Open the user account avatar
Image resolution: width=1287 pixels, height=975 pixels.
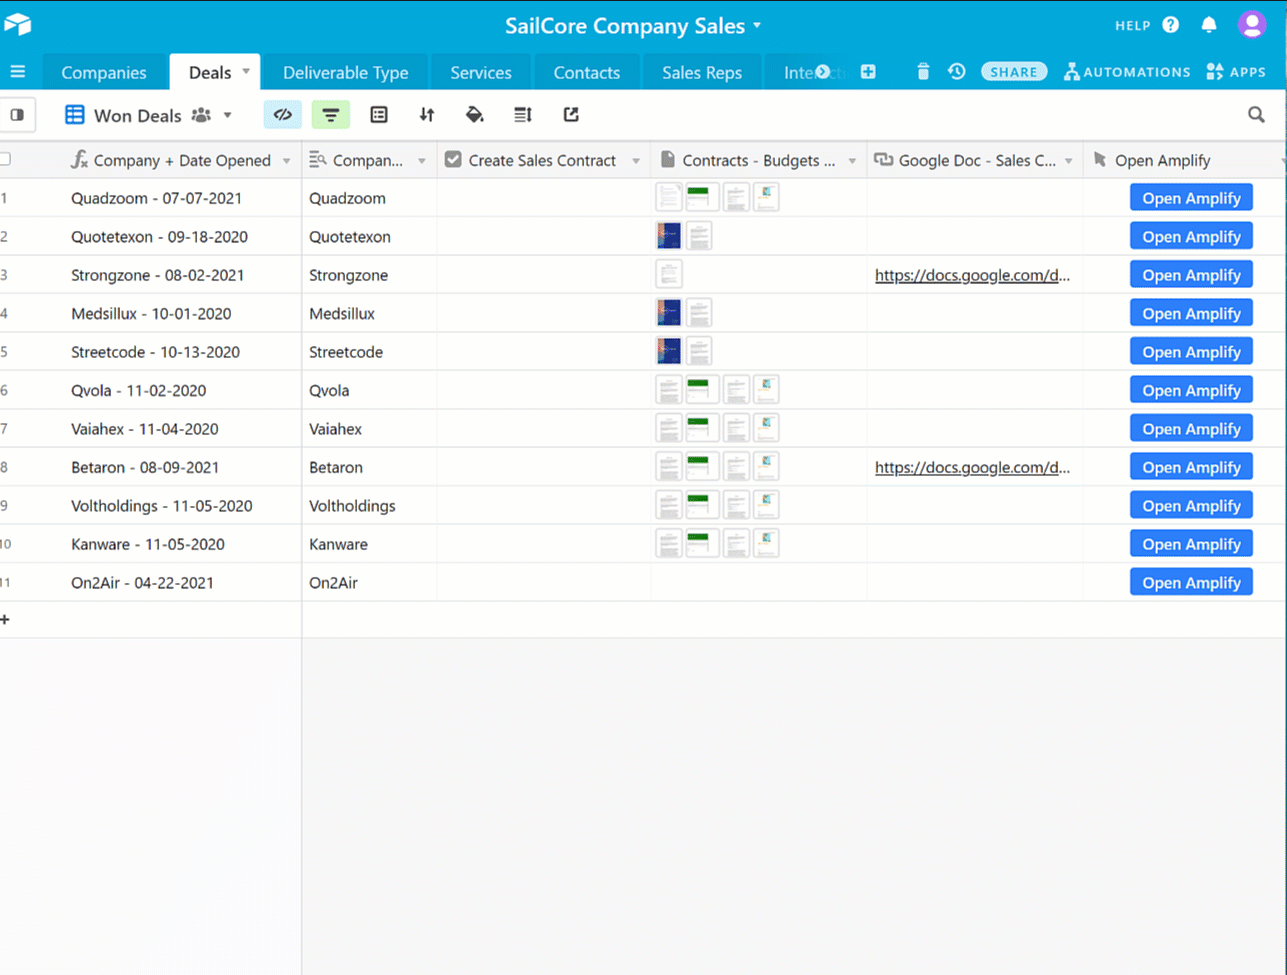[x=1252, y=25]
